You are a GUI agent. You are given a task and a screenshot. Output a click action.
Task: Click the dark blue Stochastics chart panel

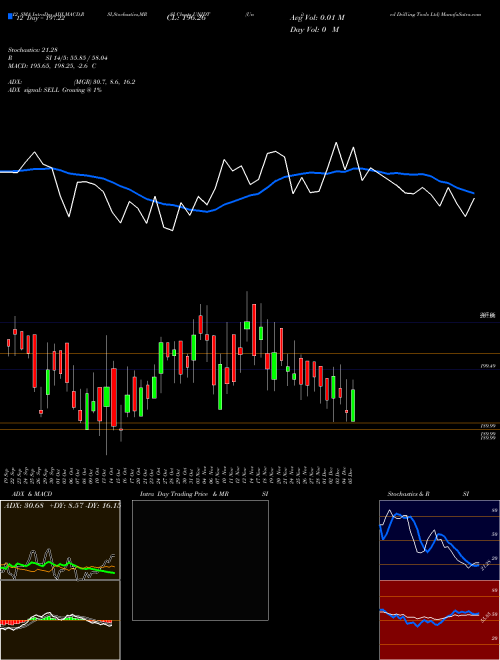(x=439, y=540)
